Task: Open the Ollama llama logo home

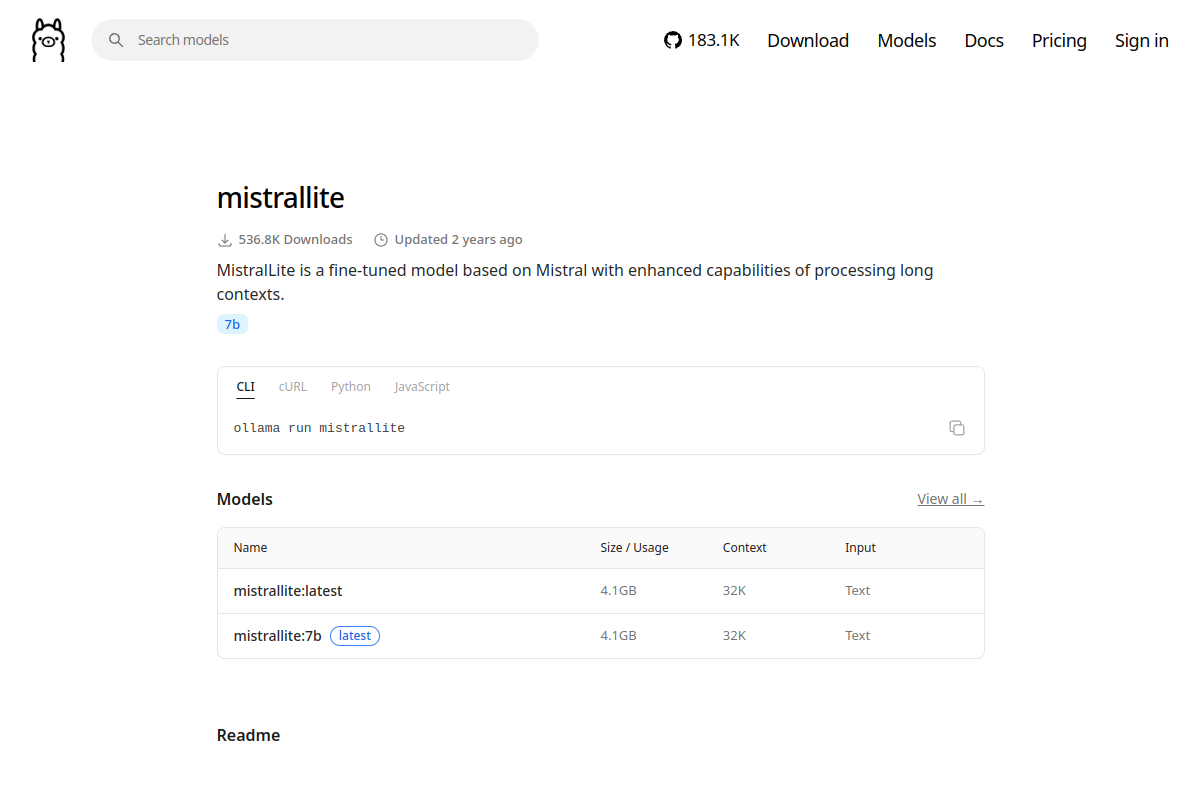Action: pyautogui.click(x=48, y=40)
